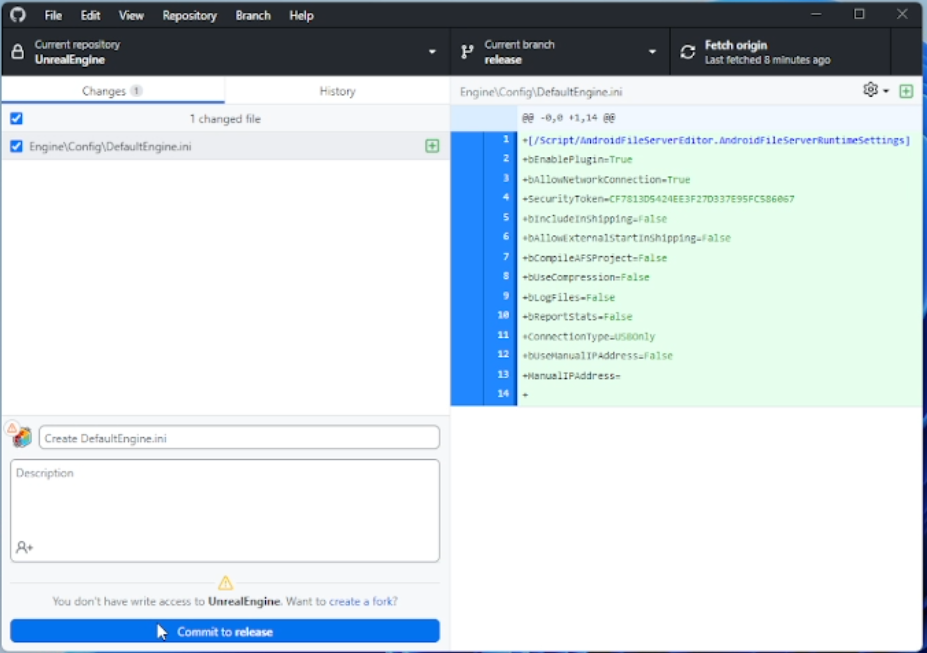The image size is (927, 653).
Task: Open dropdown arrow next to settings gear
Action: coord(886,91)
